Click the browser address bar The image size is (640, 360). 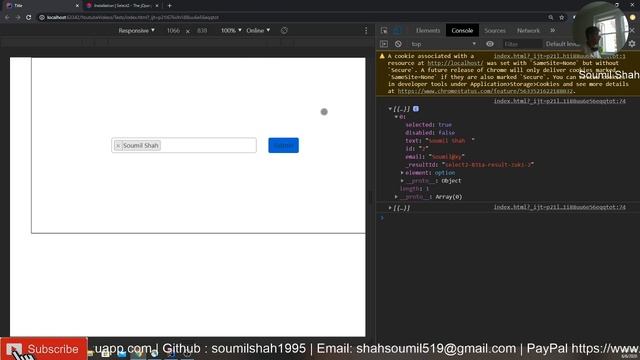(x=292, y=18)
